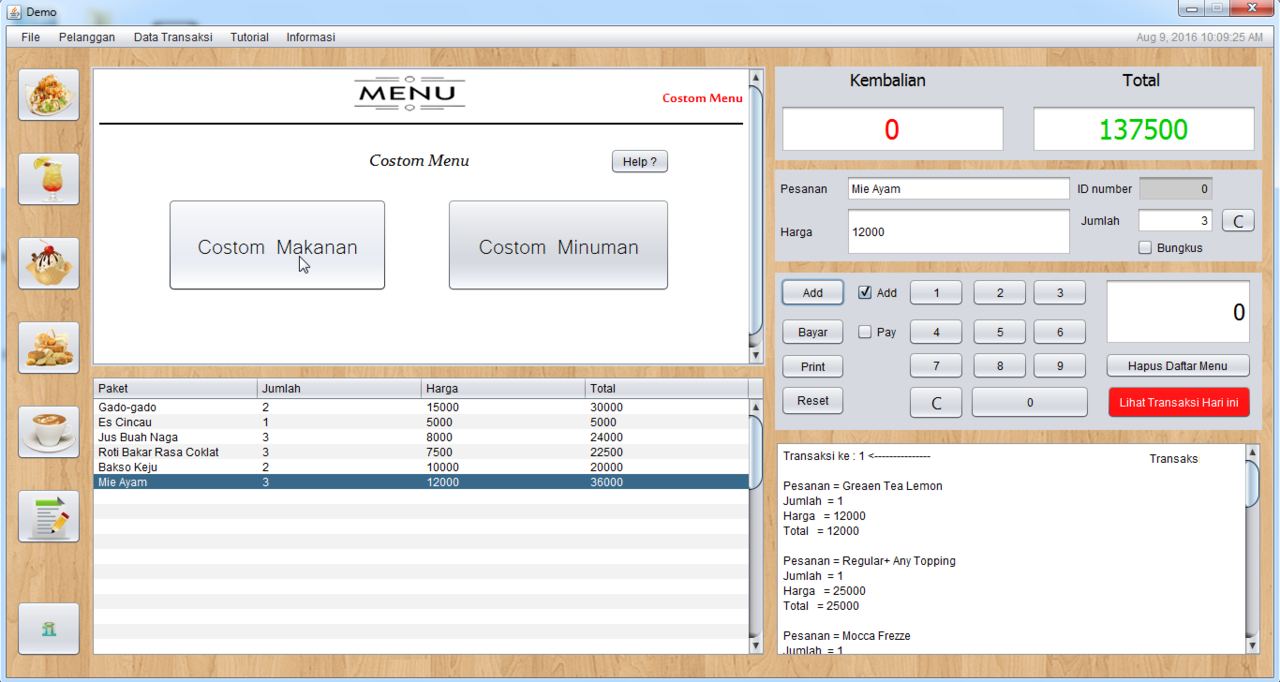Open the Data Transaksi menu
The width and height of the screenshot is (1280, 682).
[x=173, y=37]
